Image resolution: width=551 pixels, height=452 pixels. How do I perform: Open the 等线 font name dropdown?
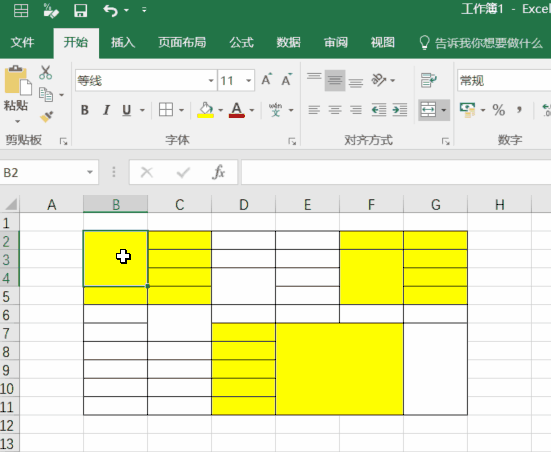tap(211, 80)
